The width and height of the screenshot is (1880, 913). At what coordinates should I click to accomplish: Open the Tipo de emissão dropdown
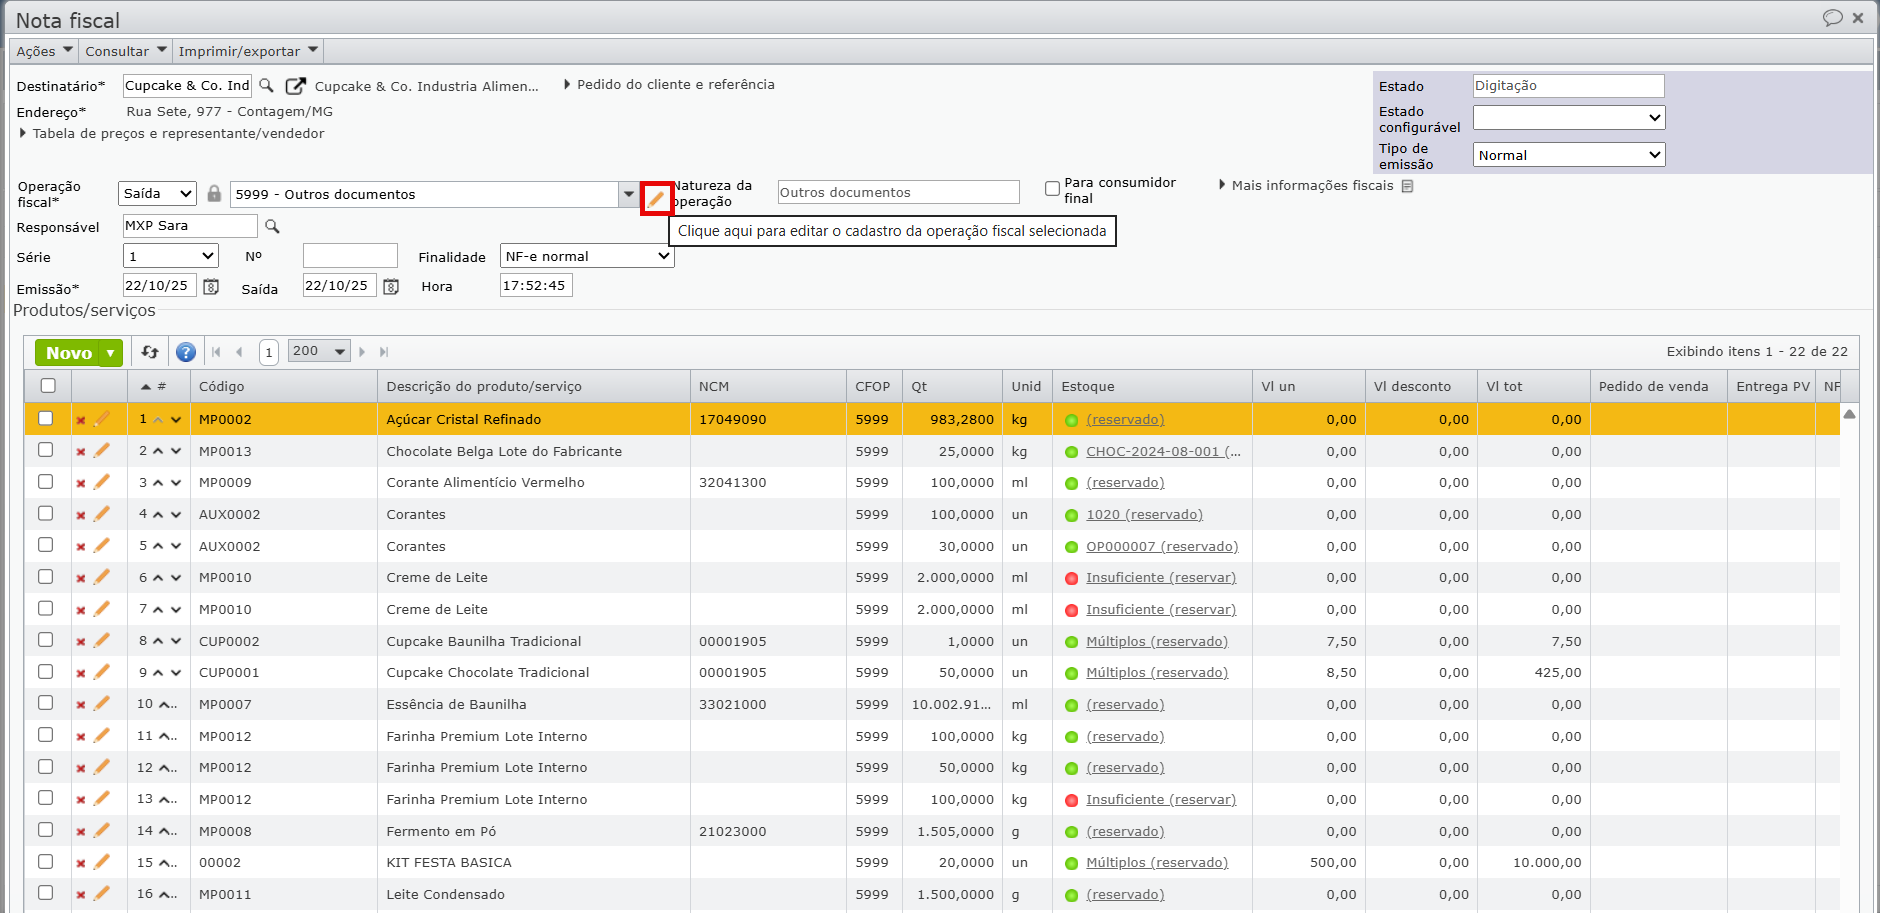(x=1568, y=155)
